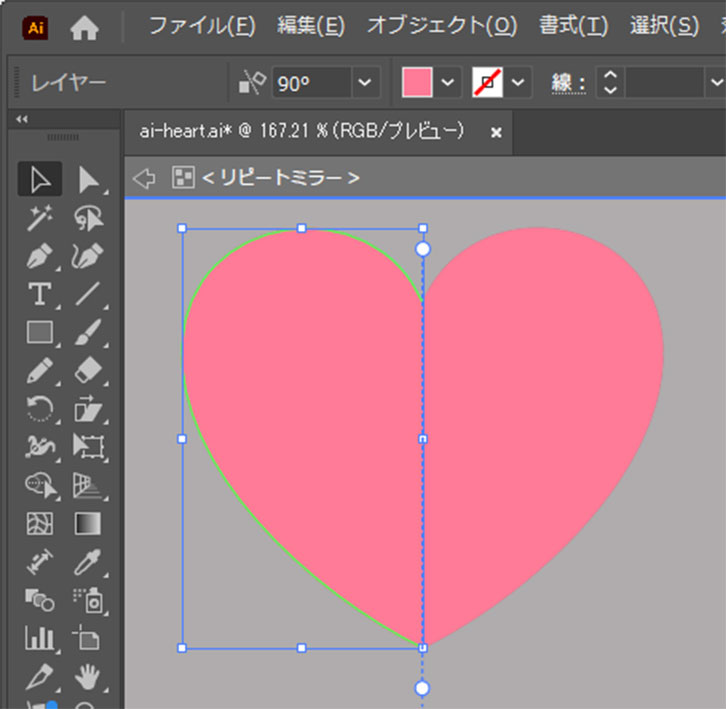Select the Lasso tool
Image resolution: width=726 pixels, height=709 pixels.
tap(88, 217)
